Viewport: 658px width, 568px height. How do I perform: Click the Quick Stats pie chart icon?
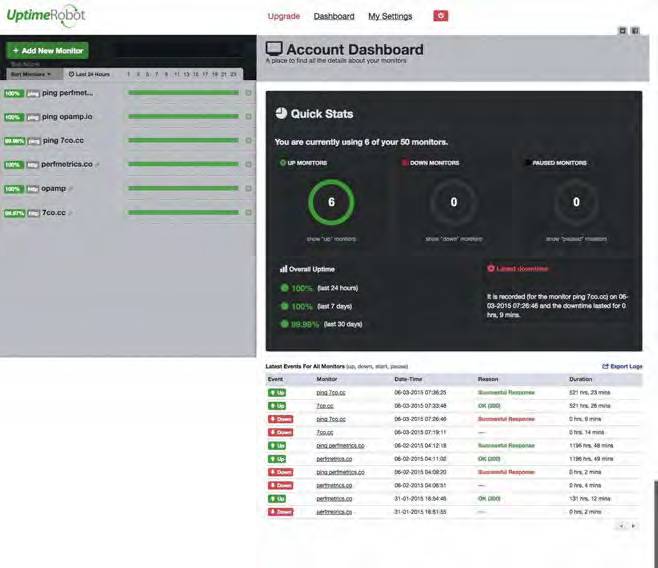281,113
